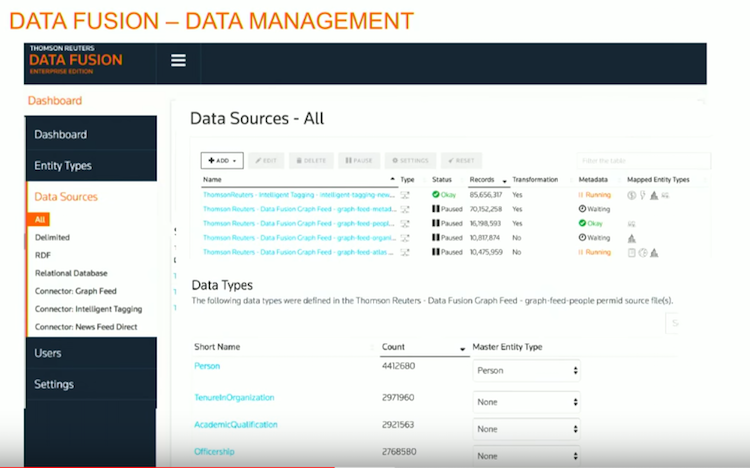Click globe entity icon in graph-feed-atlas row

[x=643, y=253]
